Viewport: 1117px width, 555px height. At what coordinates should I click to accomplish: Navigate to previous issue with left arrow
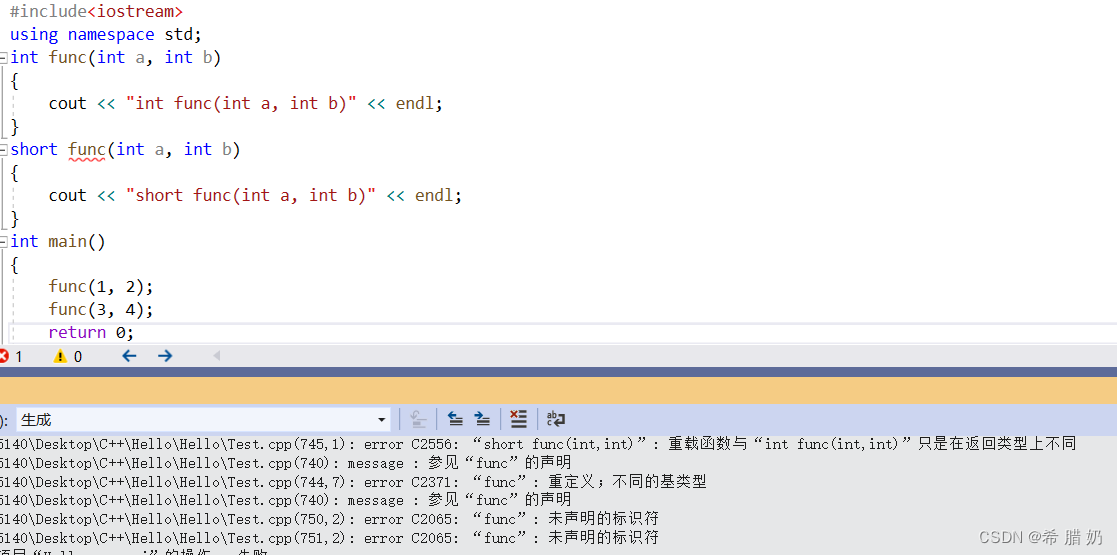(129, 356)
